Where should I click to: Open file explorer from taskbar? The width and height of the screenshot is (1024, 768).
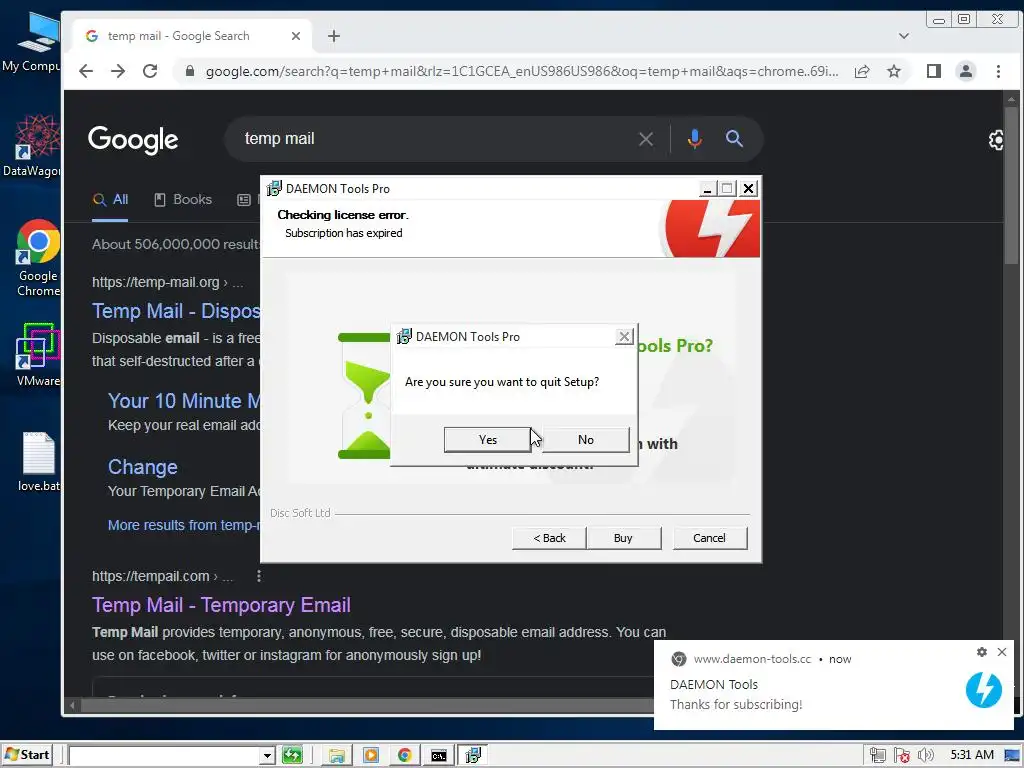[336, 756]
